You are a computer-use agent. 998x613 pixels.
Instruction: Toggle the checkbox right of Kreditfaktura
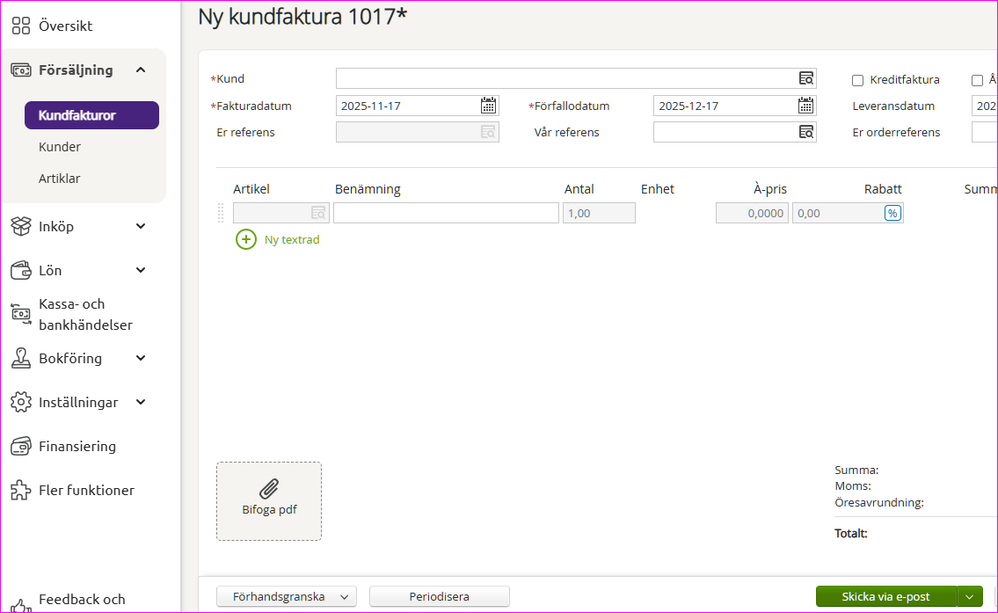[x=977, y=80]
